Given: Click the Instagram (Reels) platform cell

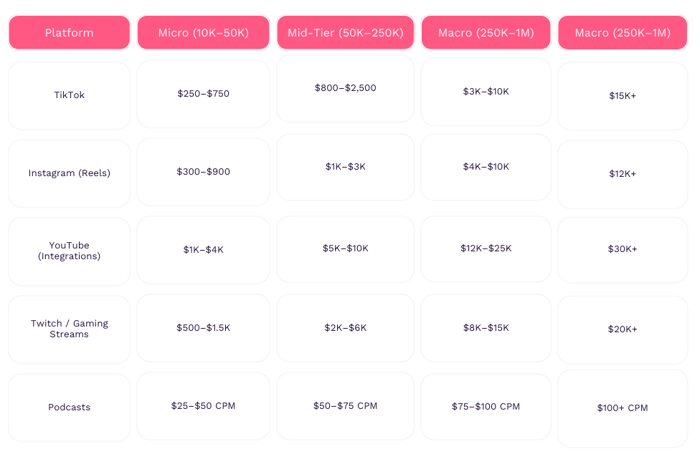Looking at the screenshot, I should click(x=69, y=173).
